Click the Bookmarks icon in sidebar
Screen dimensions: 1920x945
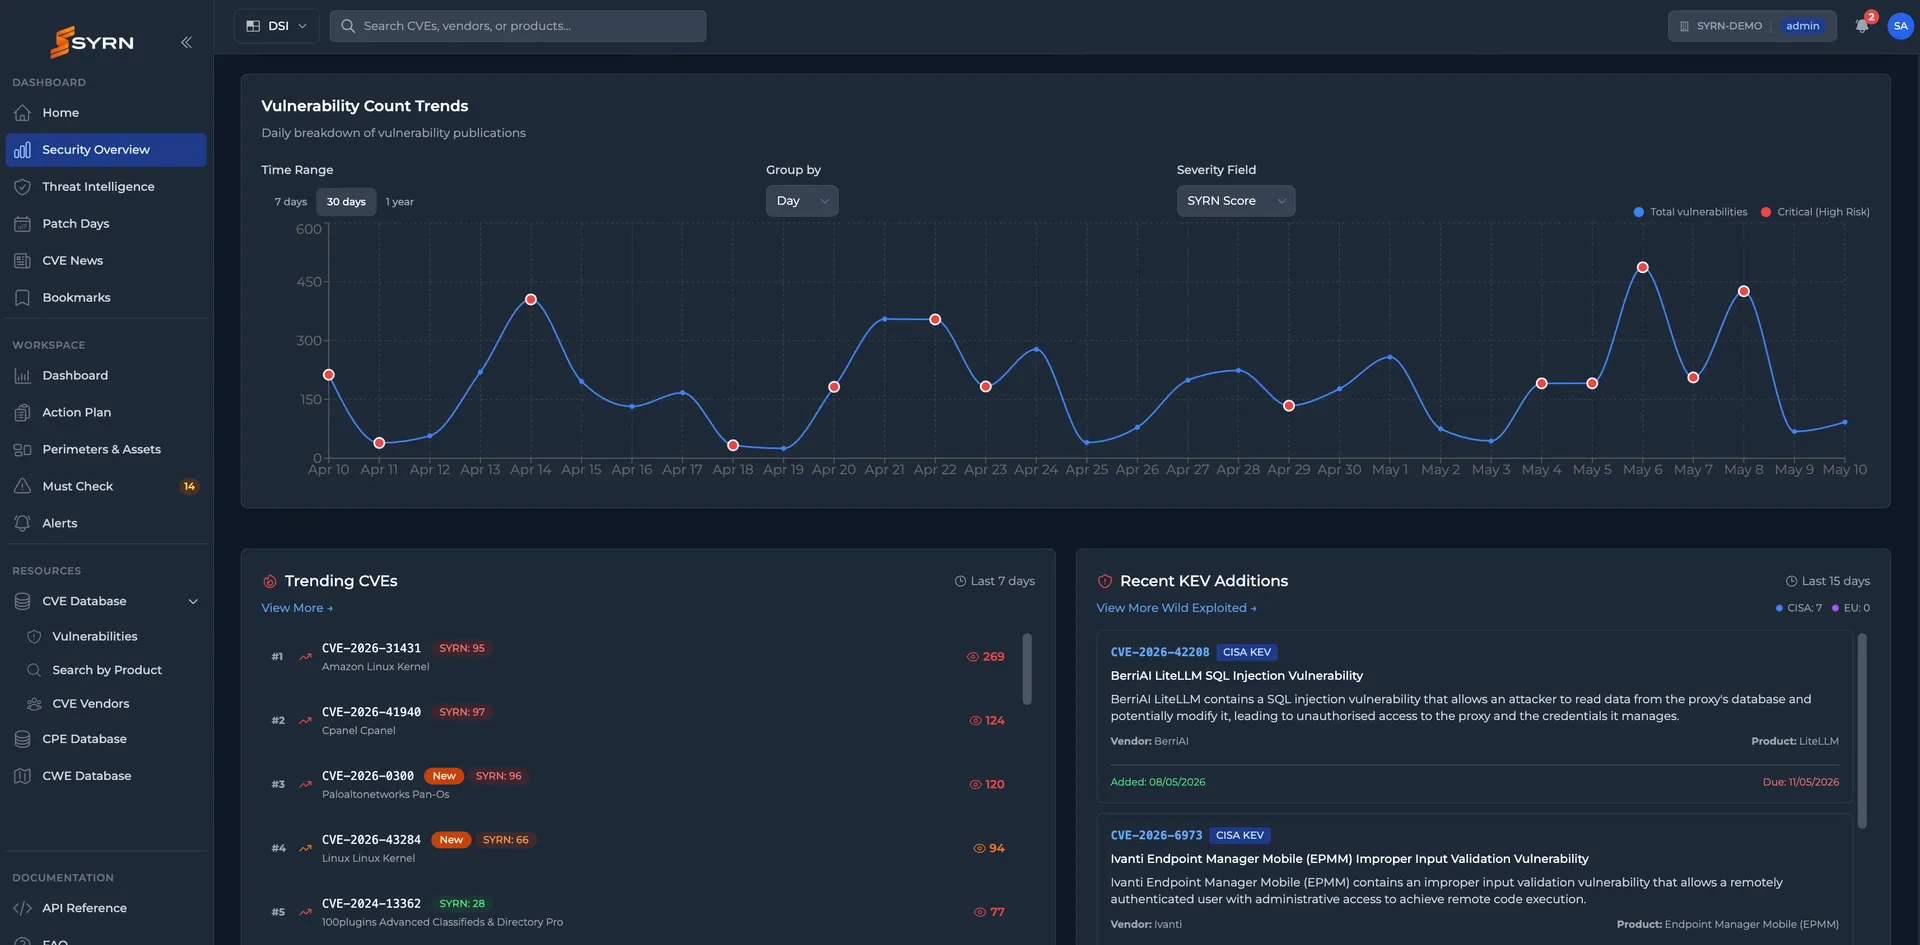pyautogui.click(x=22, y=298)
